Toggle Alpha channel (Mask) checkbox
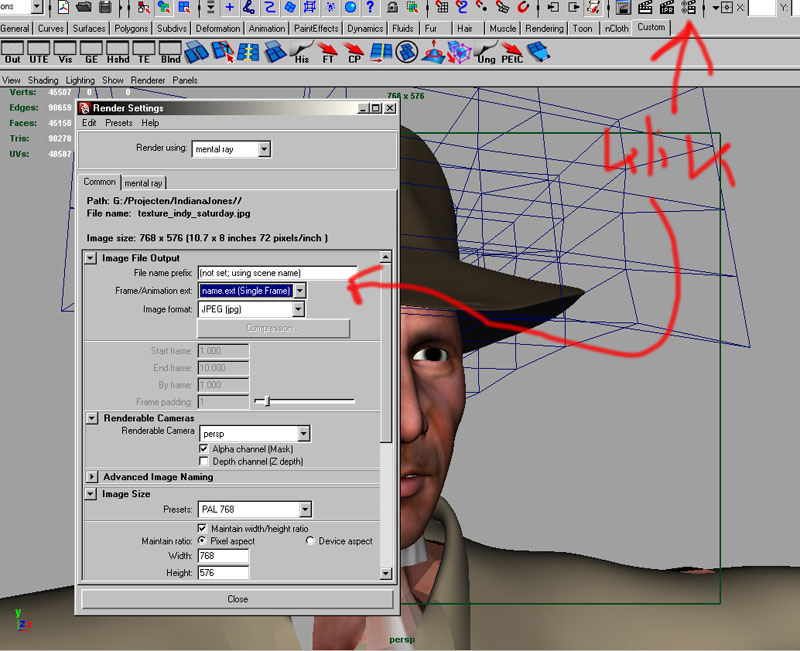Screen dimensions: 800x651 204,448
